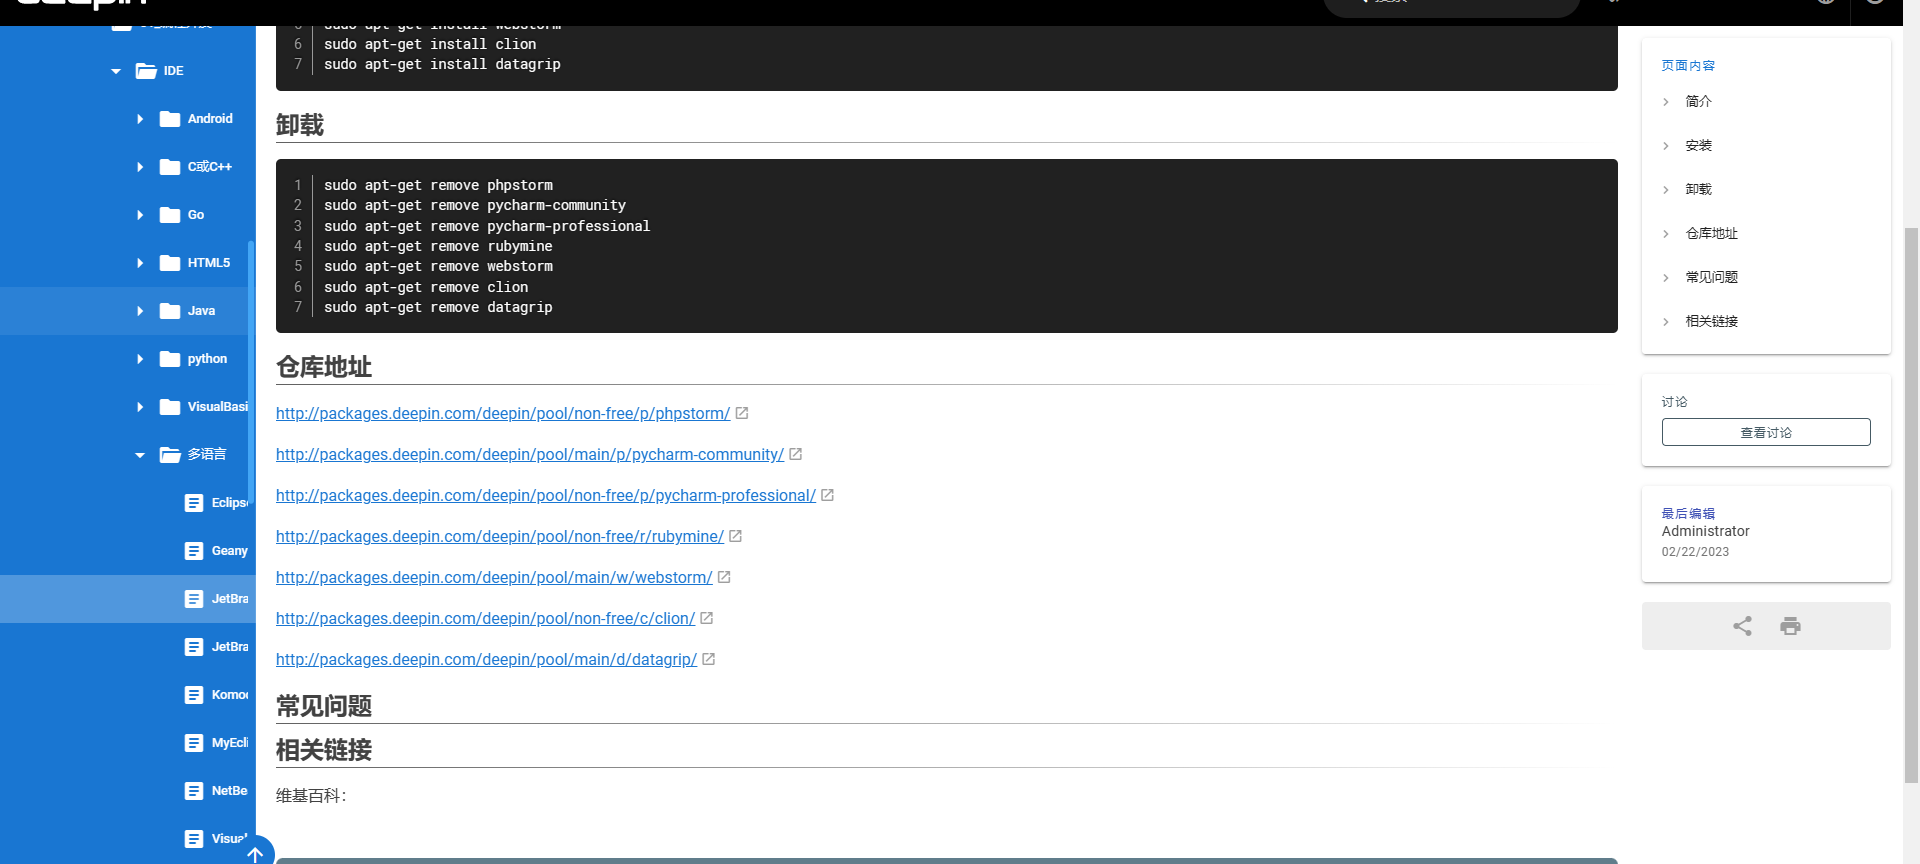This screenshot has height=864, width=1920.
Task: Go to 卸载 in the page contents
Action: click(1698, 189)
